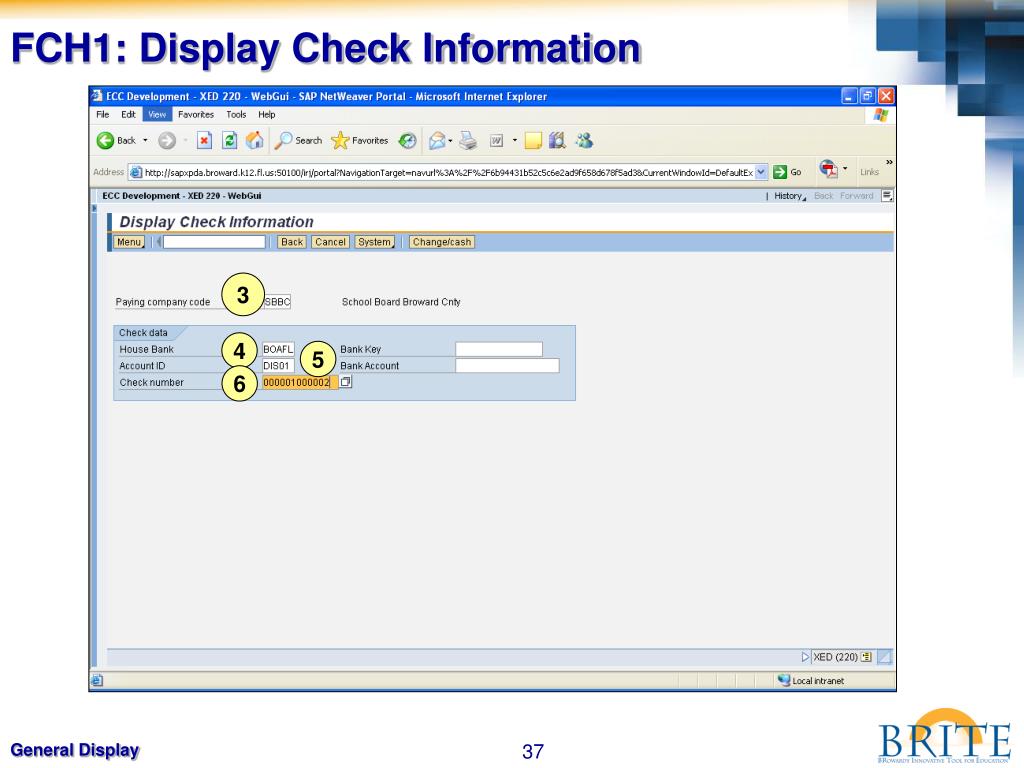Click the IE Forward arrow icon
Screen dimensions: 1024x768
(x=167, y=140)
